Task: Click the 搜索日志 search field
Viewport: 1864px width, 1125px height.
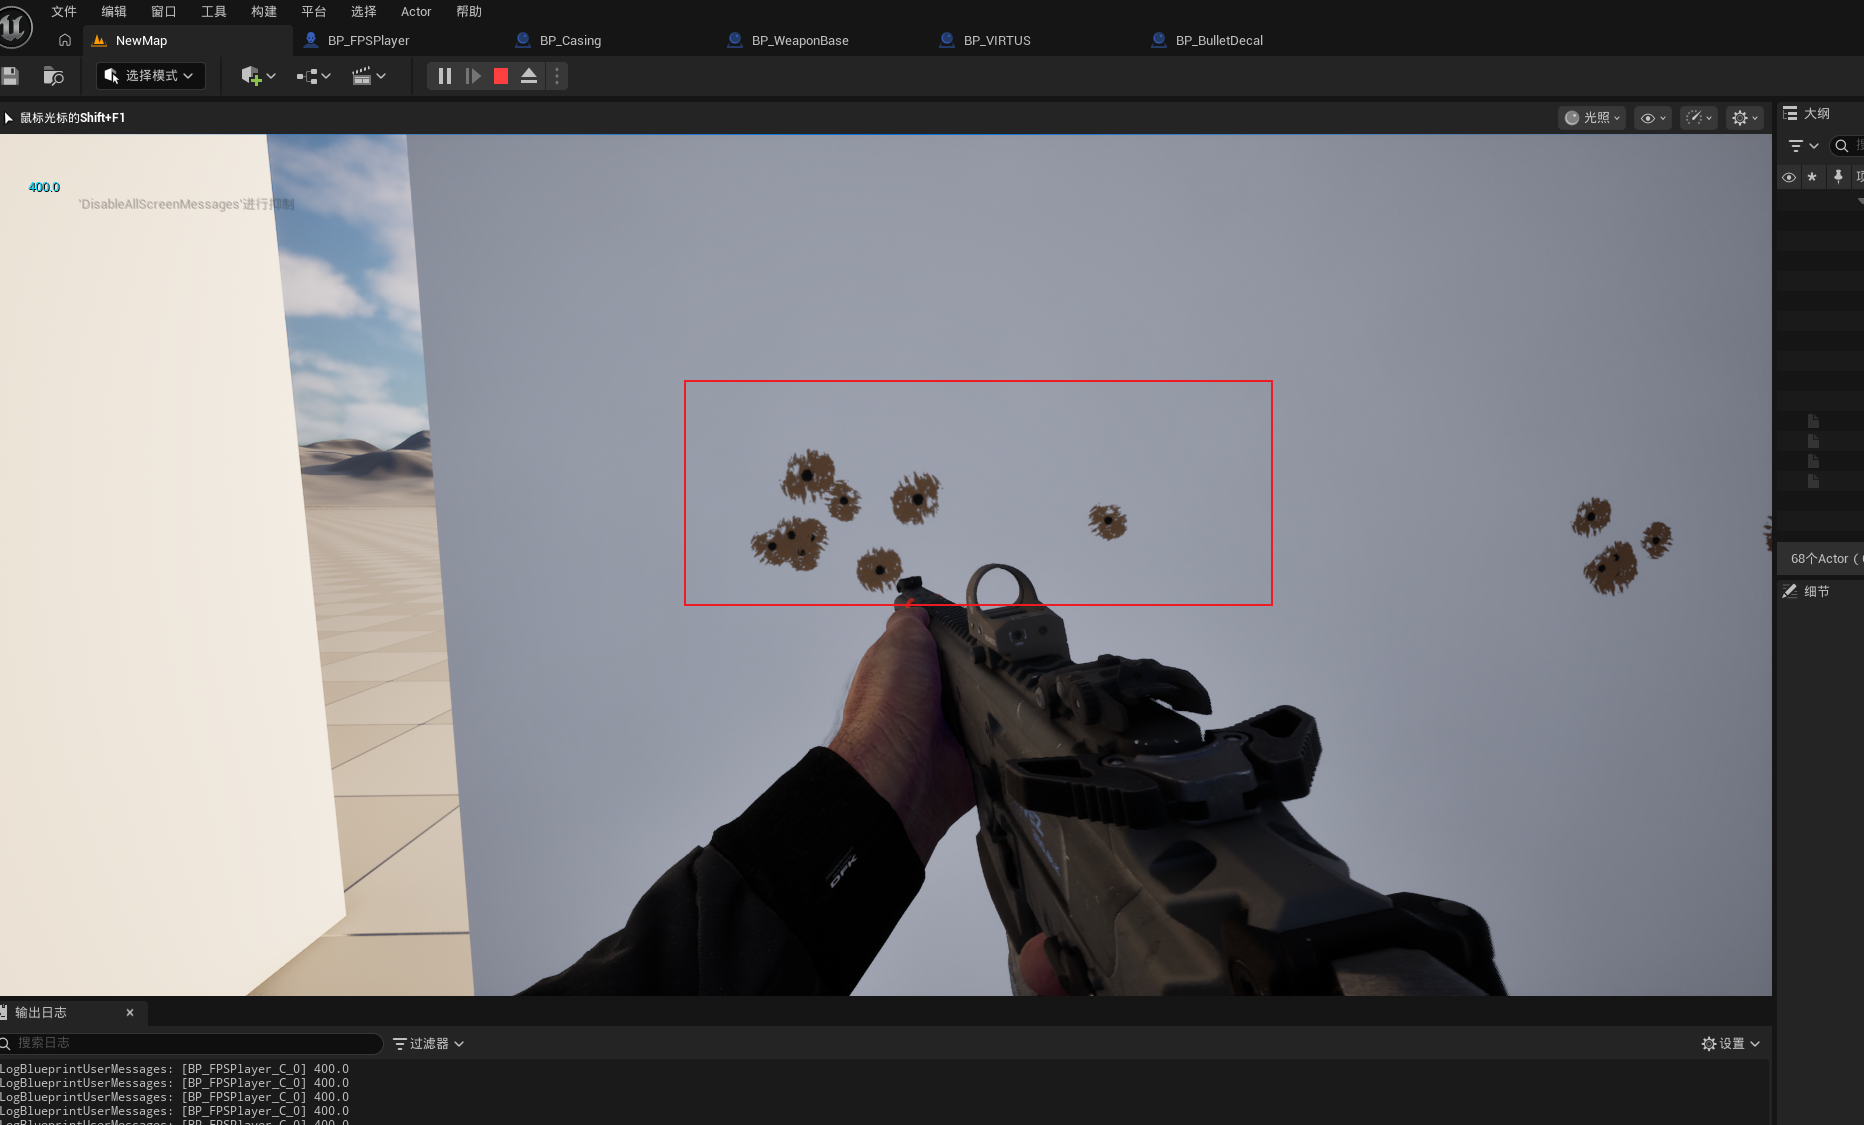Action: pyautogui.click(x=191, y=1043)
